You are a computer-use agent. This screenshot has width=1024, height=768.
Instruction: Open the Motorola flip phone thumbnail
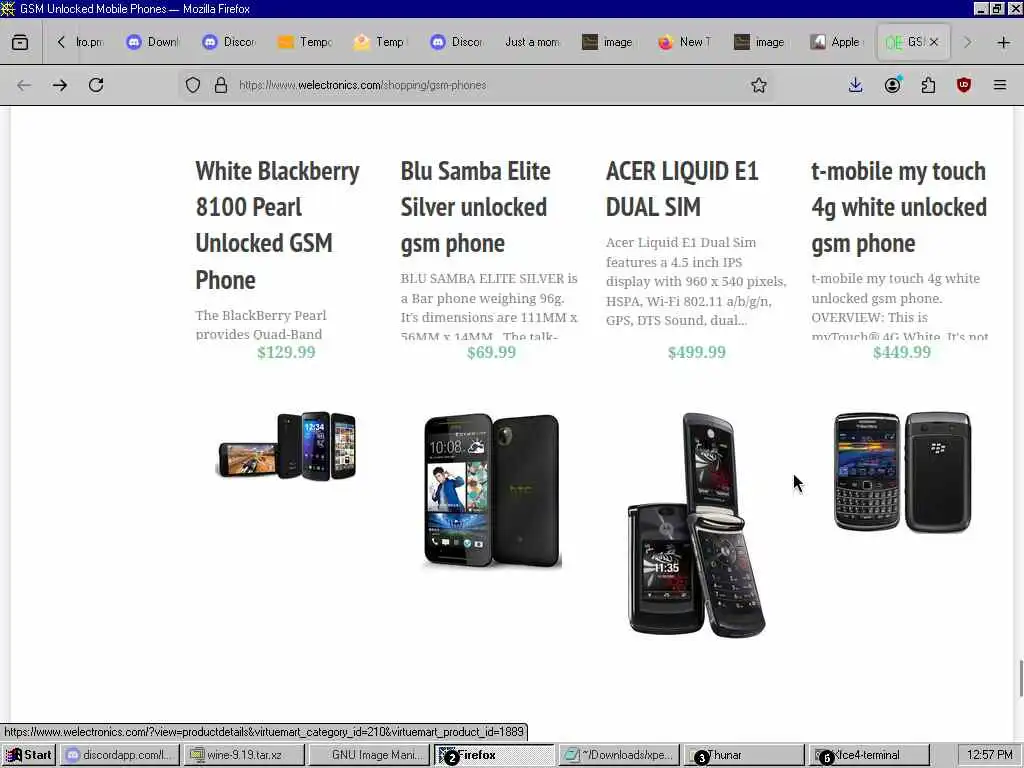pos(697,524)
